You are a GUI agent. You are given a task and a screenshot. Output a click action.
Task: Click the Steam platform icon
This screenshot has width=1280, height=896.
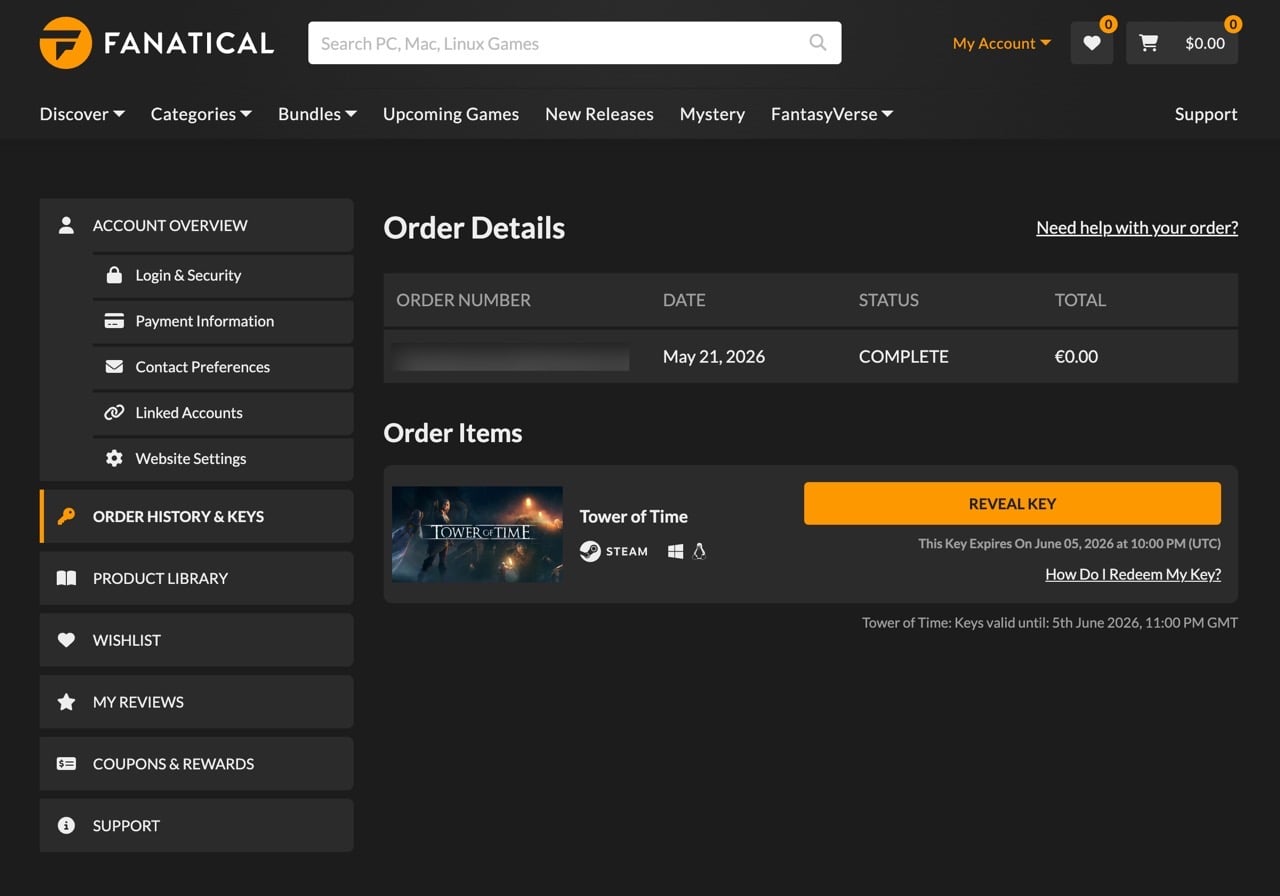590,551
